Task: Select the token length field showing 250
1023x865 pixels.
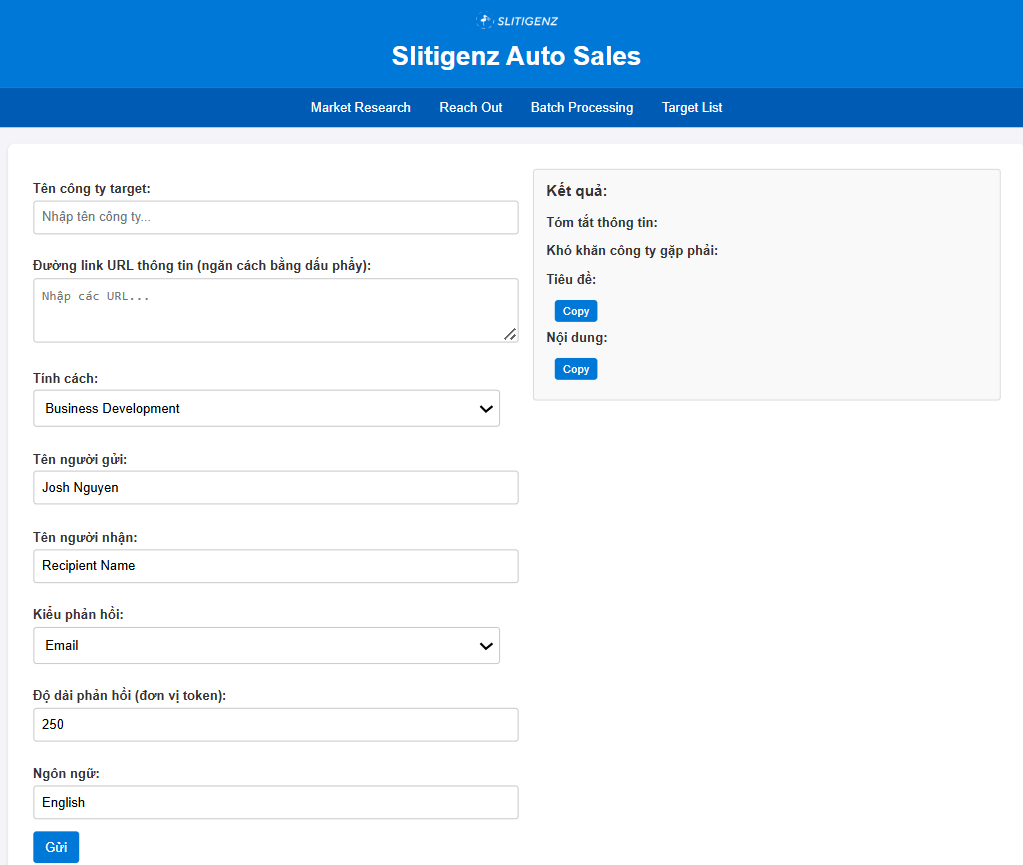Action: click(275, 724)
